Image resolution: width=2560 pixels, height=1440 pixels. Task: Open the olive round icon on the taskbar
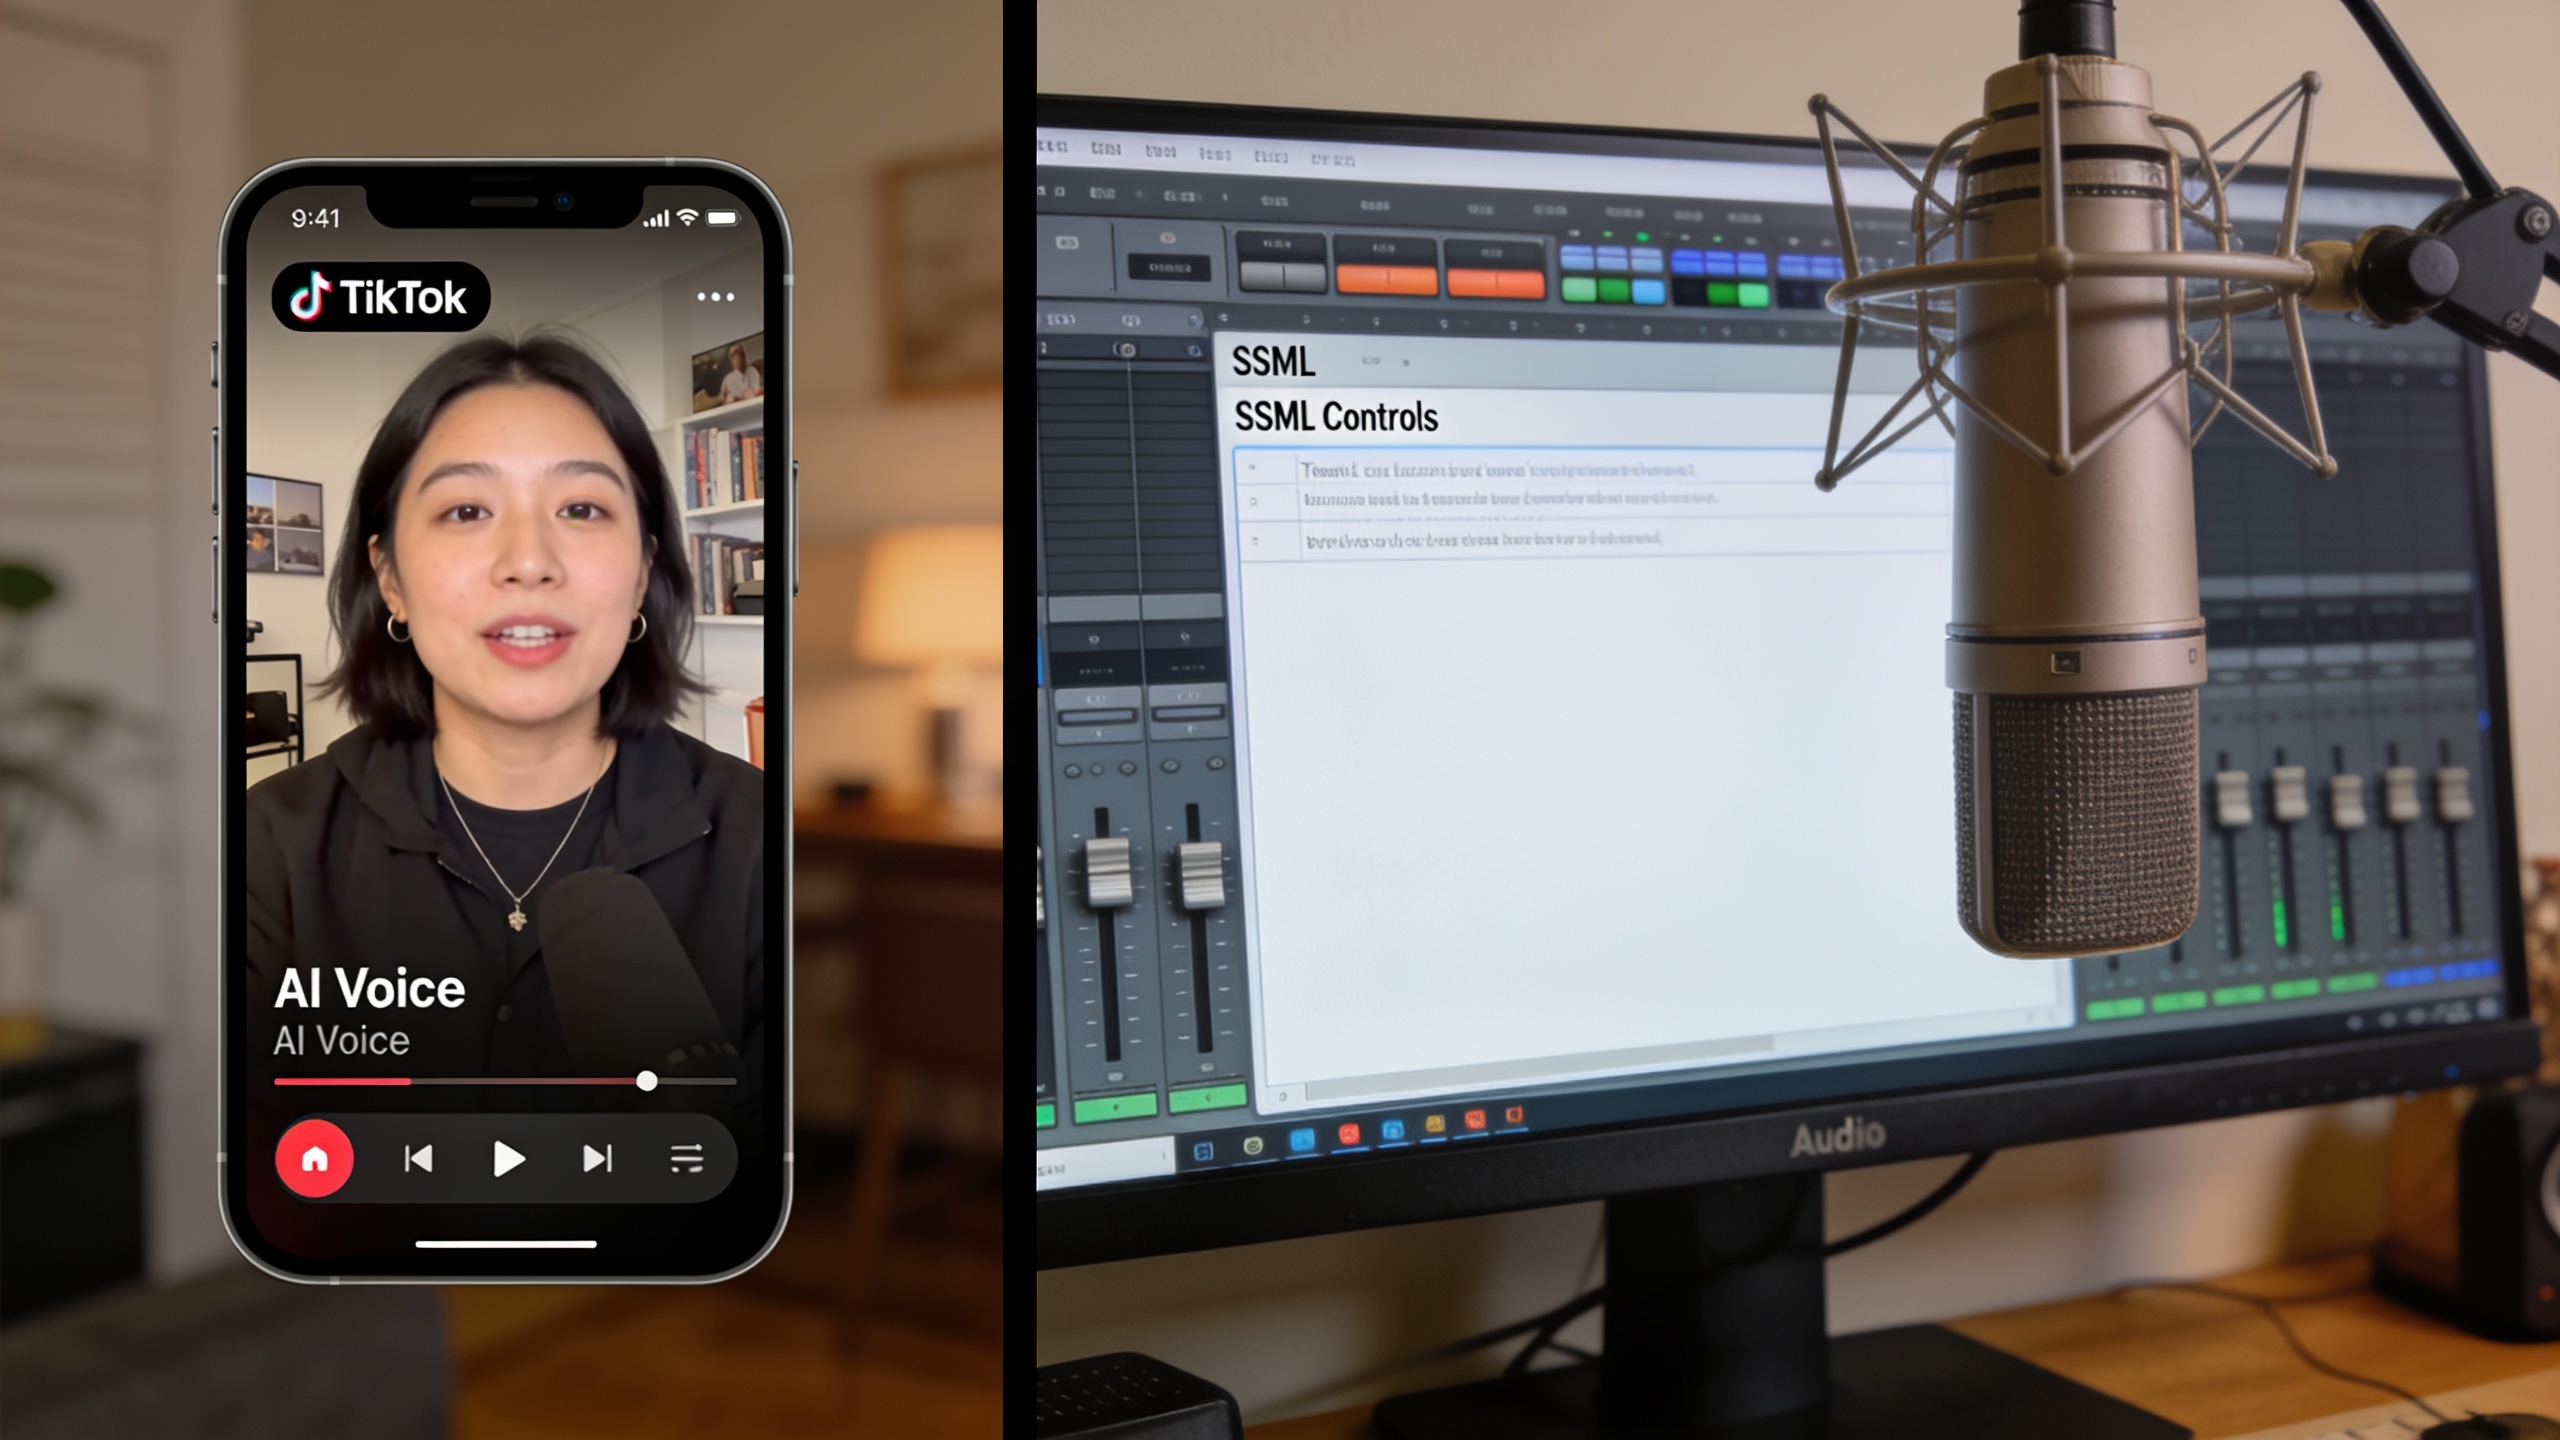point(1252,1146)
